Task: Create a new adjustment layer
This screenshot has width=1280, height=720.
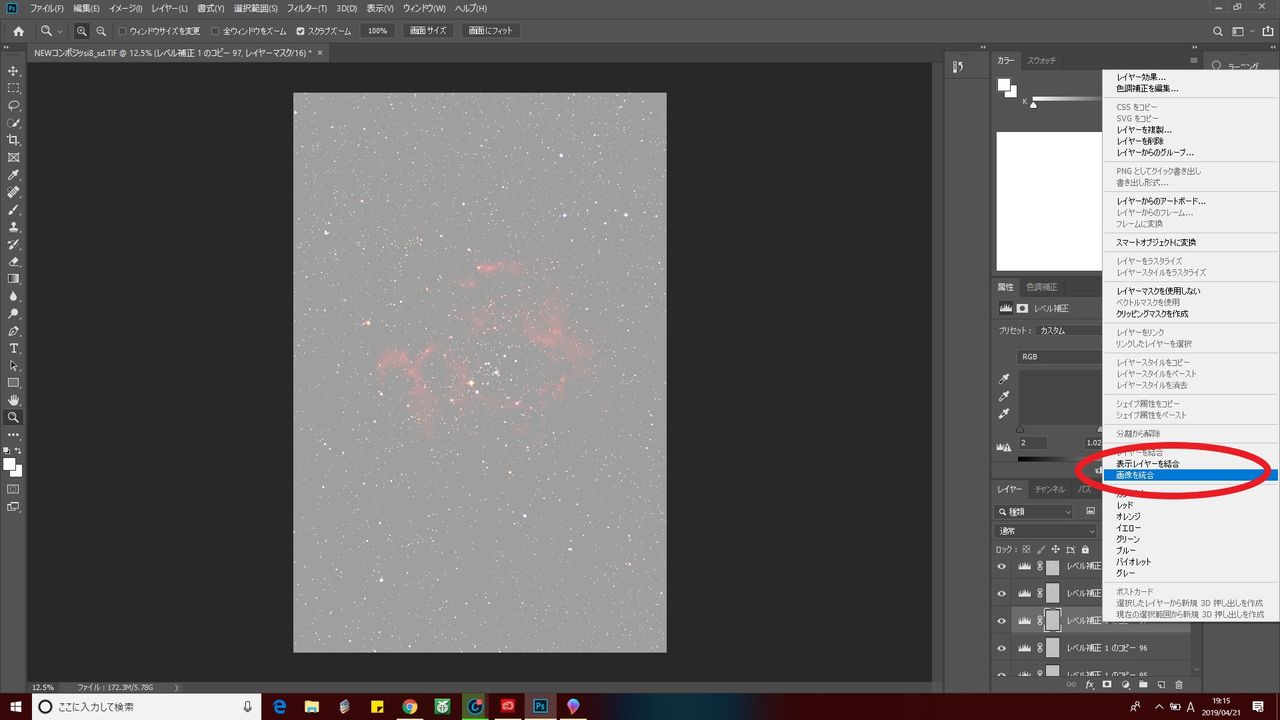Action: [1125, 685]
